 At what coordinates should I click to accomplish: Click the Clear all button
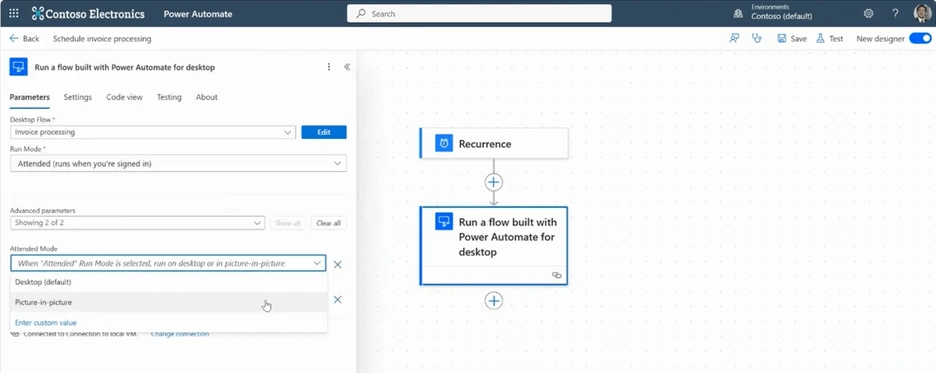328,223
